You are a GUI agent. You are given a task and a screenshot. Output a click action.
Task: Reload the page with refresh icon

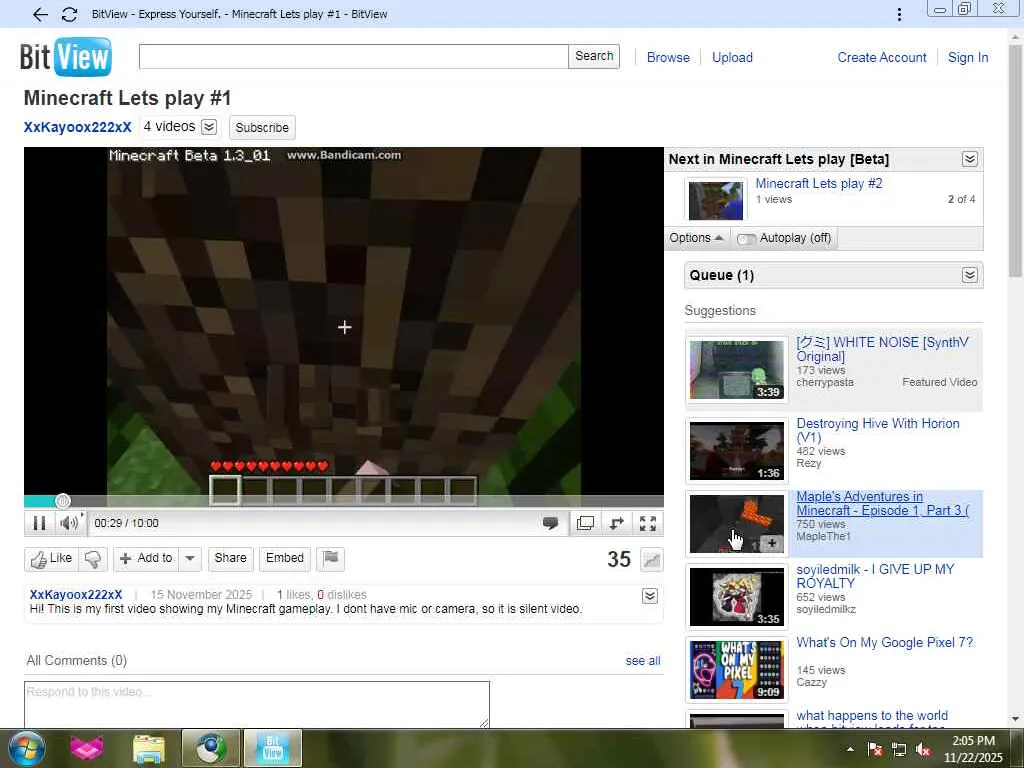point(69,14)
